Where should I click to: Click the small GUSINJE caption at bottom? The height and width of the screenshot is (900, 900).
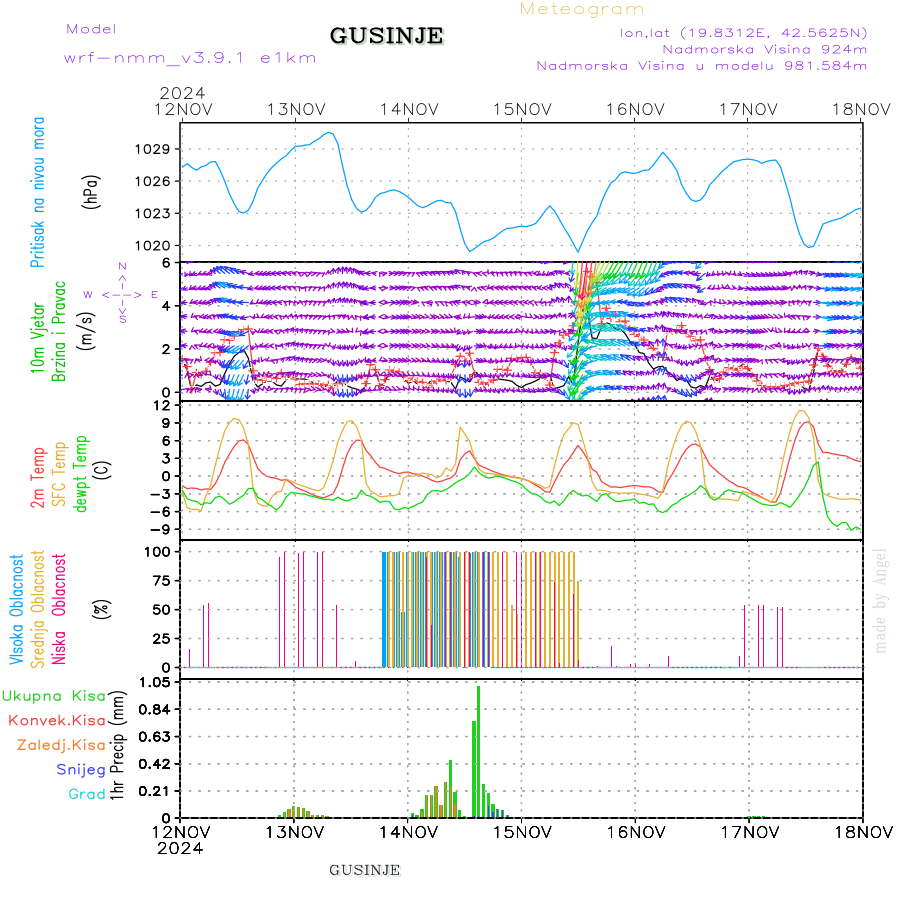tap(365, 870)
